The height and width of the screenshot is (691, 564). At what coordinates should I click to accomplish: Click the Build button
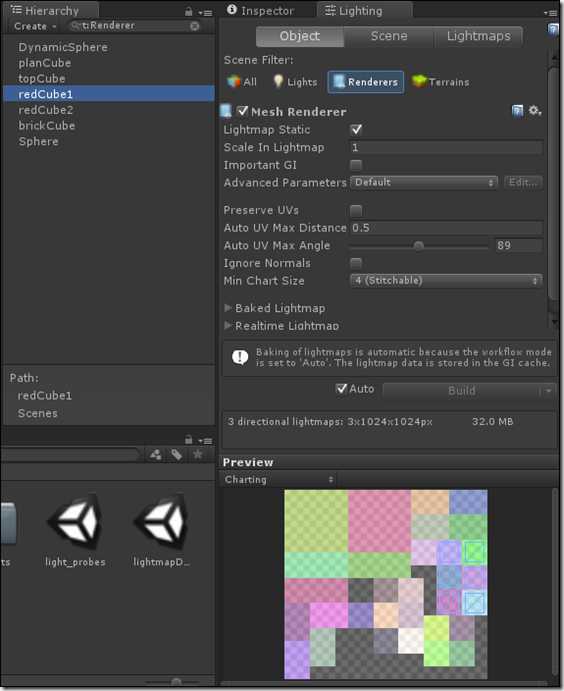coord(461,391)
